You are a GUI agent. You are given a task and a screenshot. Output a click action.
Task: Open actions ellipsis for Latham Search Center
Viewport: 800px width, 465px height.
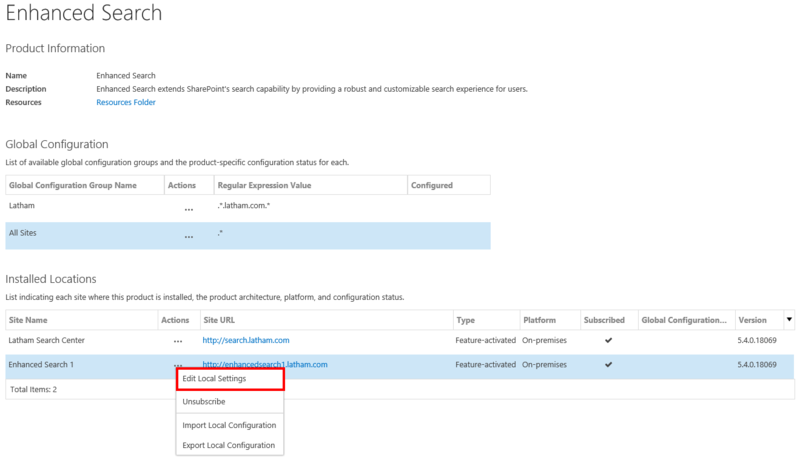pos(177,342)
